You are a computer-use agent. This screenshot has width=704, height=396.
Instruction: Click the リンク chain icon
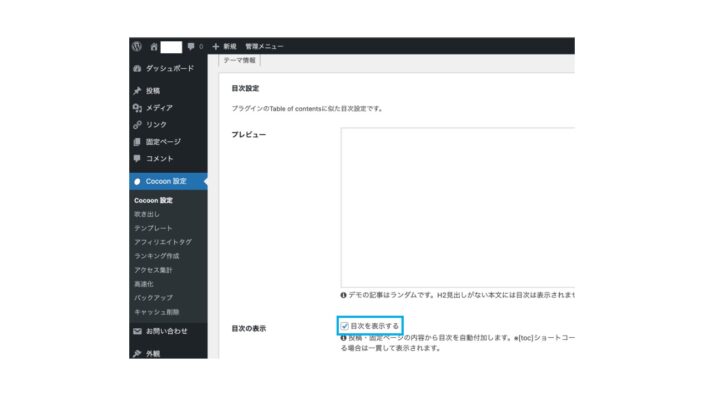[137, 125]
